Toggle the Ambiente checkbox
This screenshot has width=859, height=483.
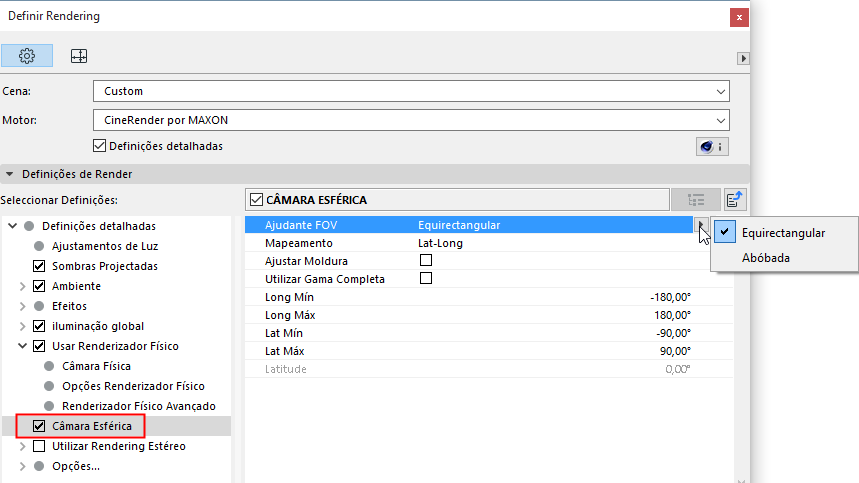39,286
